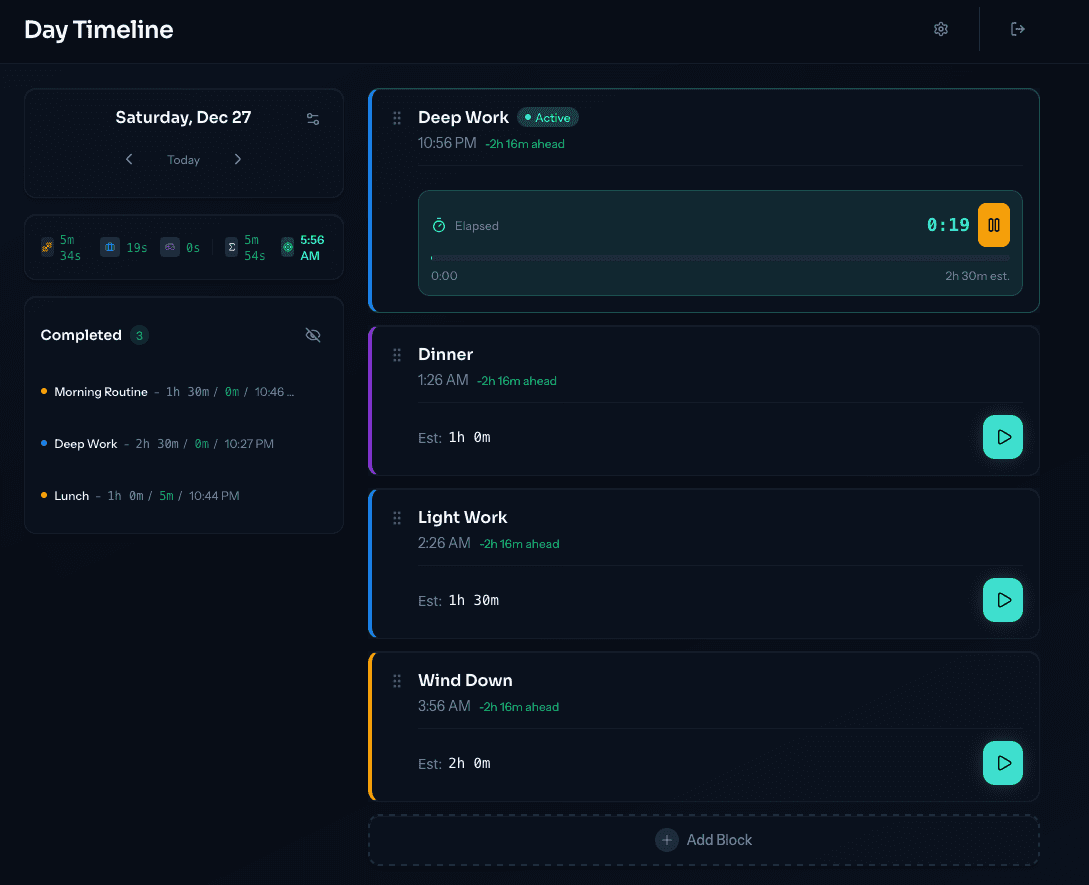Click the Add Block button

pos(704,840)
